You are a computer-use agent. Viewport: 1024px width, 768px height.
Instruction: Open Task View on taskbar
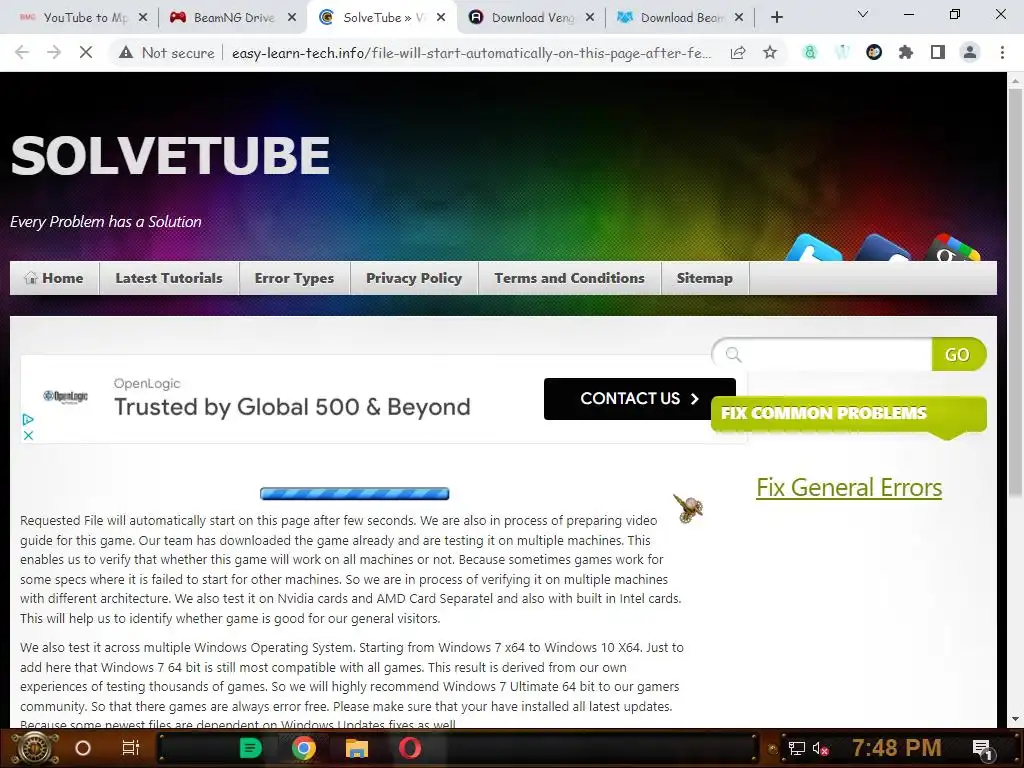click(131, 748)
